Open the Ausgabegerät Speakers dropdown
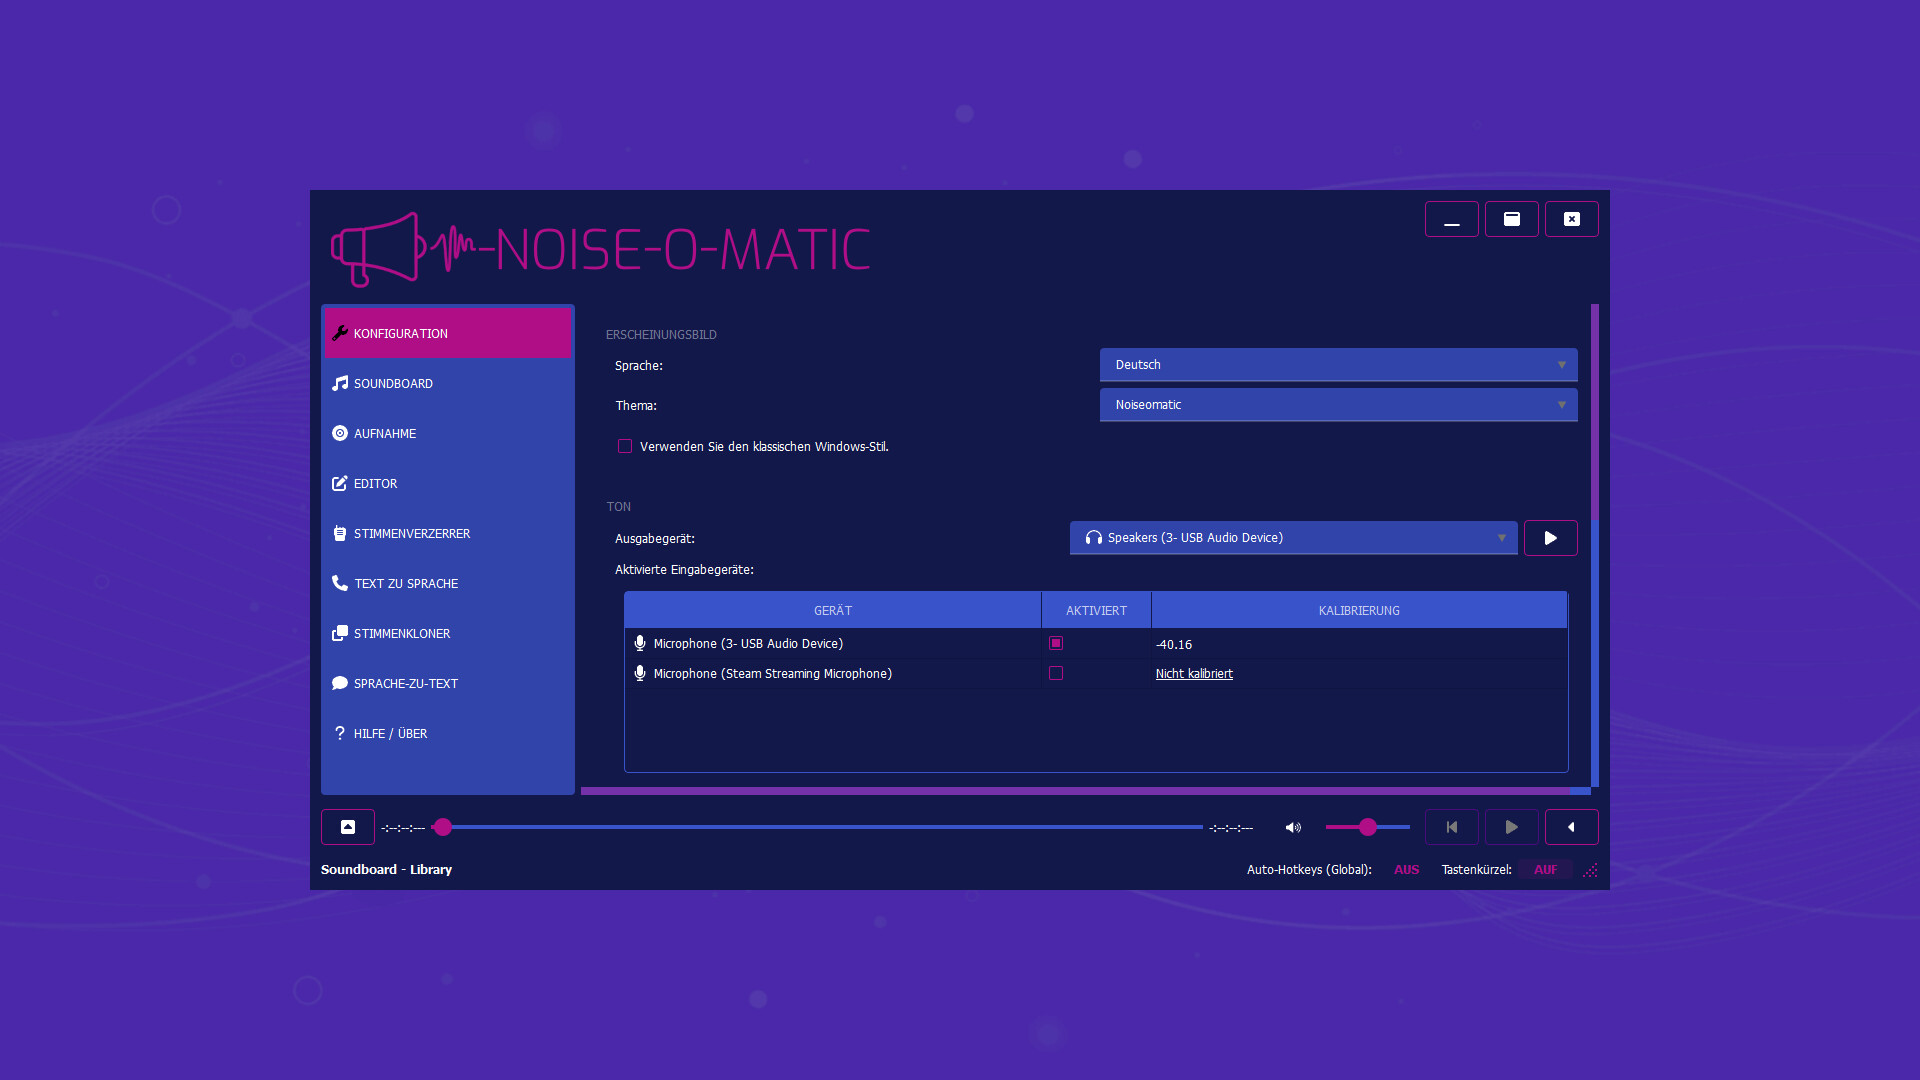The width and height of the screenshot is (1920, 1080). (x=1293, y=538)
